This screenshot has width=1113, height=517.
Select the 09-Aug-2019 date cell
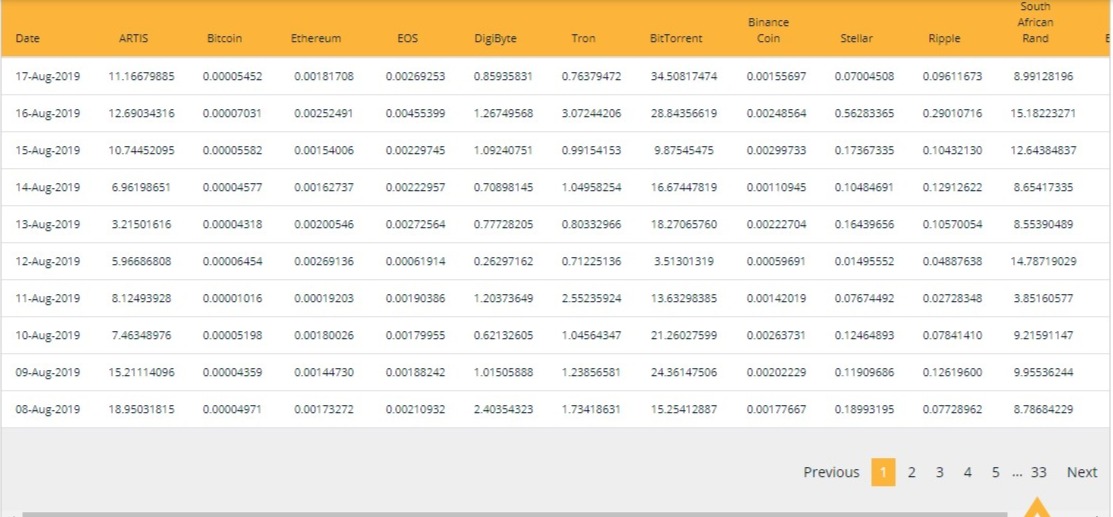pos(48,371)
